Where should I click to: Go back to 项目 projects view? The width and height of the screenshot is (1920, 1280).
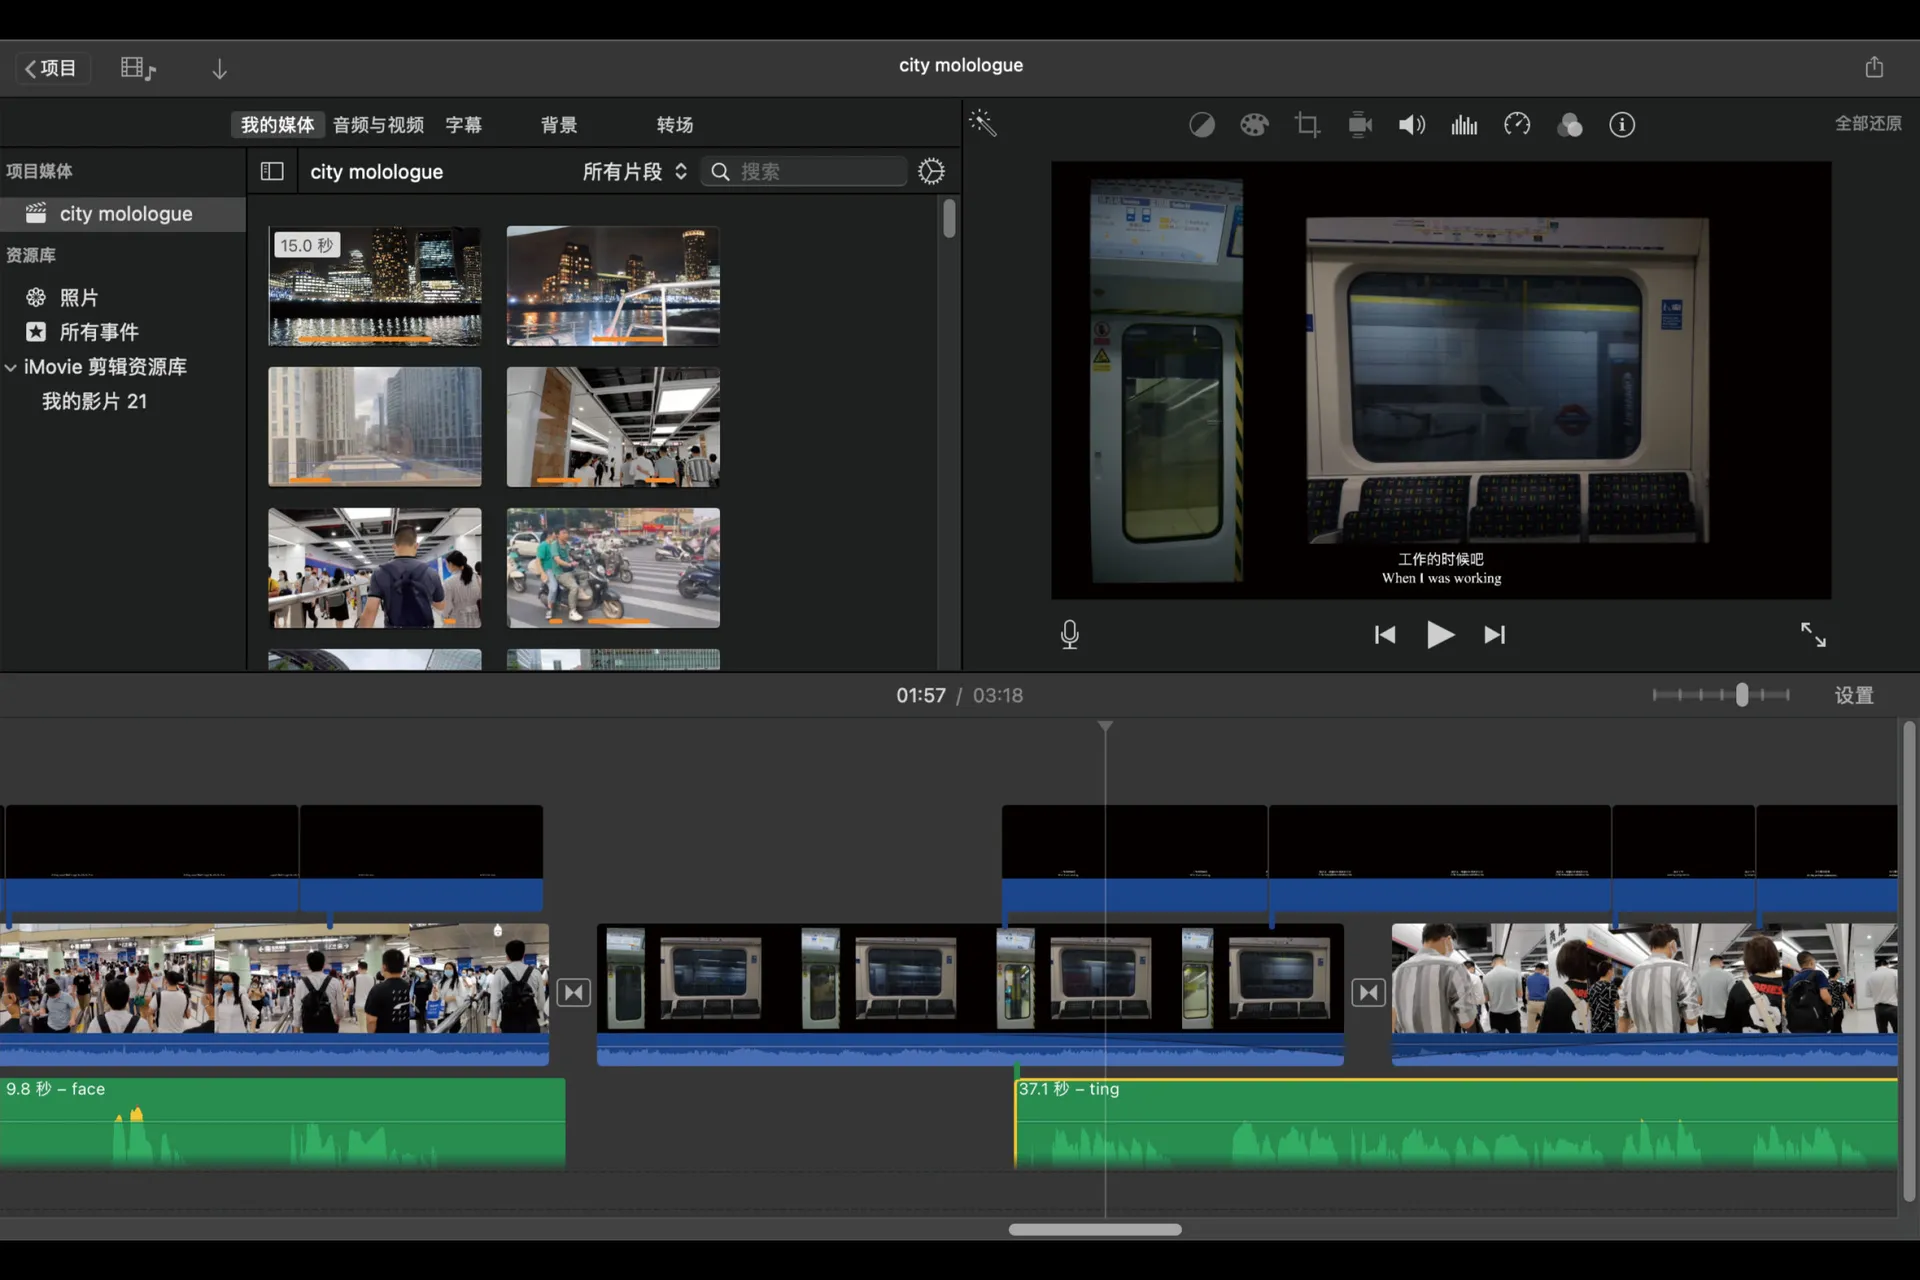52,68
